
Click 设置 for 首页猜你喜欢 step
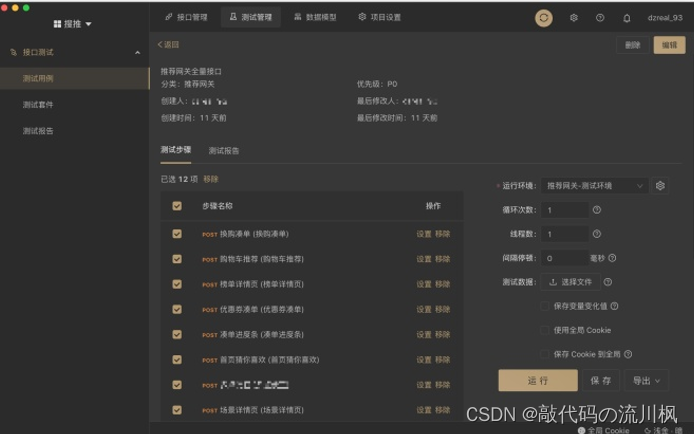[x=424, y=360]
